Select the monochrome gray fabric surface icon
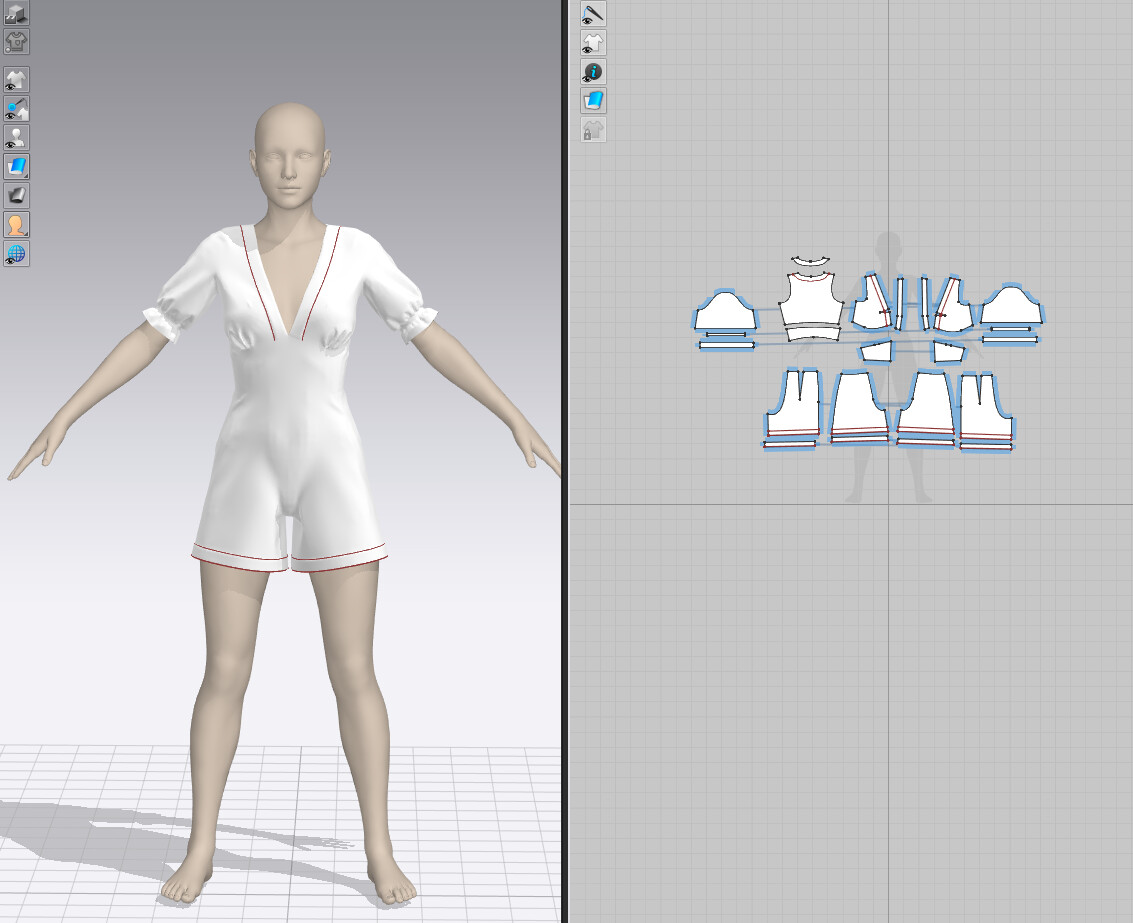This screenshot has height=923, width=1133. click(16, 195)
